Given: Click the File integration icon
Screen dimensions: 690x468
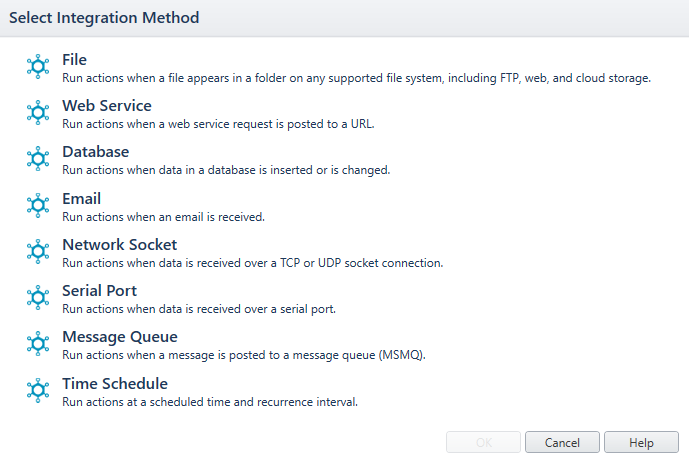Looking at the screenshot, I should (x=38, y=67).
